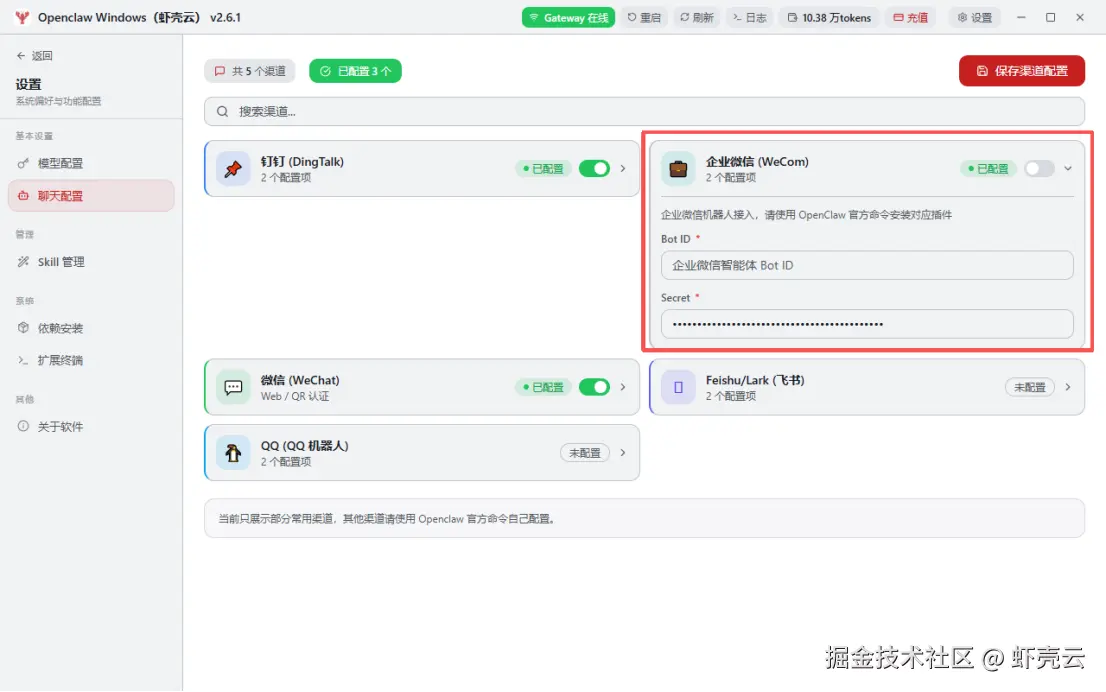Turn off the DingTalk channel toggle
The height and width of the screenshot is (692, 1106).
(x=594, y=169)
